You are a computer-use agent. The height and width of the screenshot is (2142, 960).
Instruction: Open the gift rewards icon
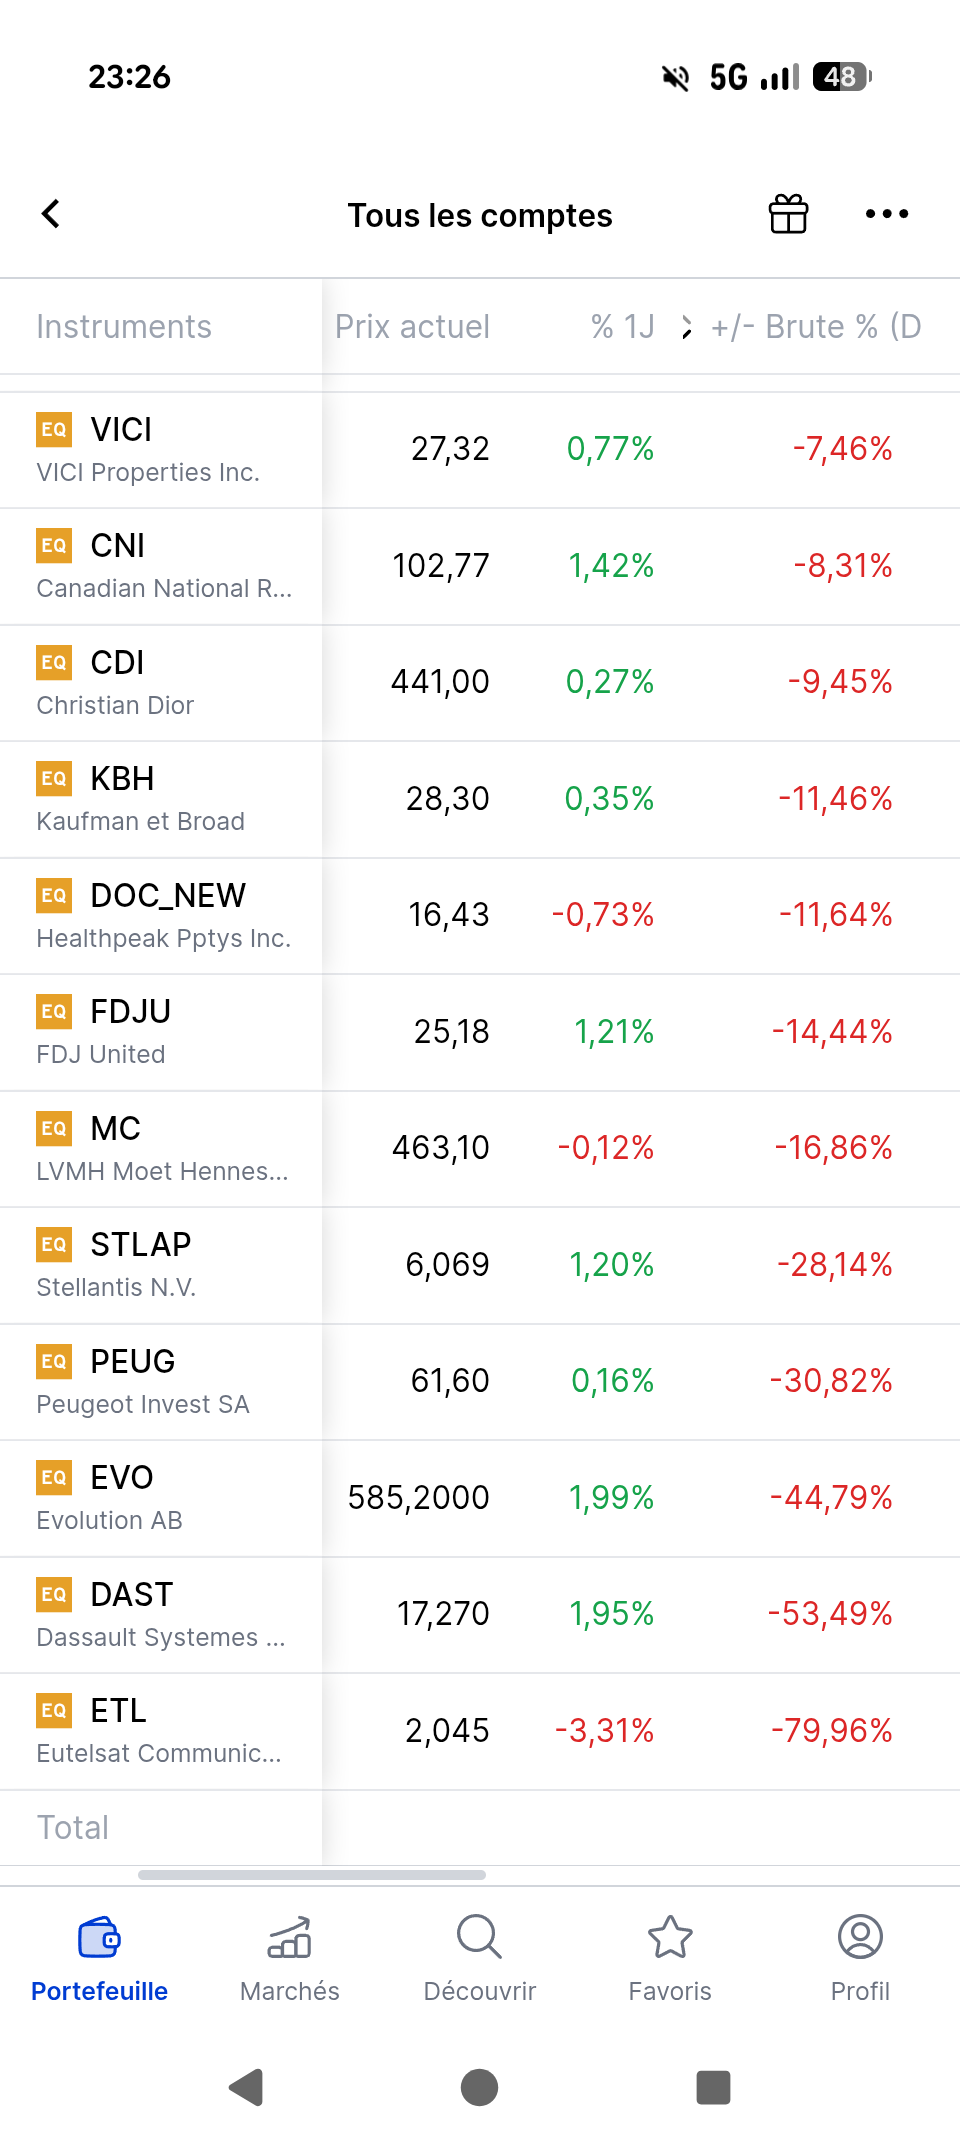point(788,214)
